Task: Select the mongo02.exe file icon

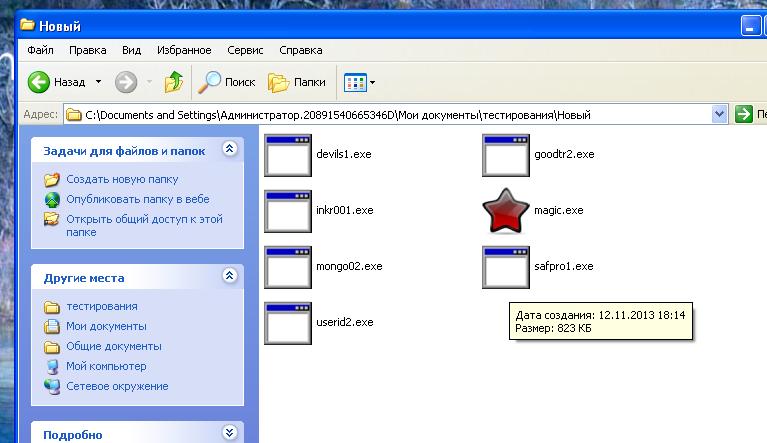Action: (x=288, y=267)
